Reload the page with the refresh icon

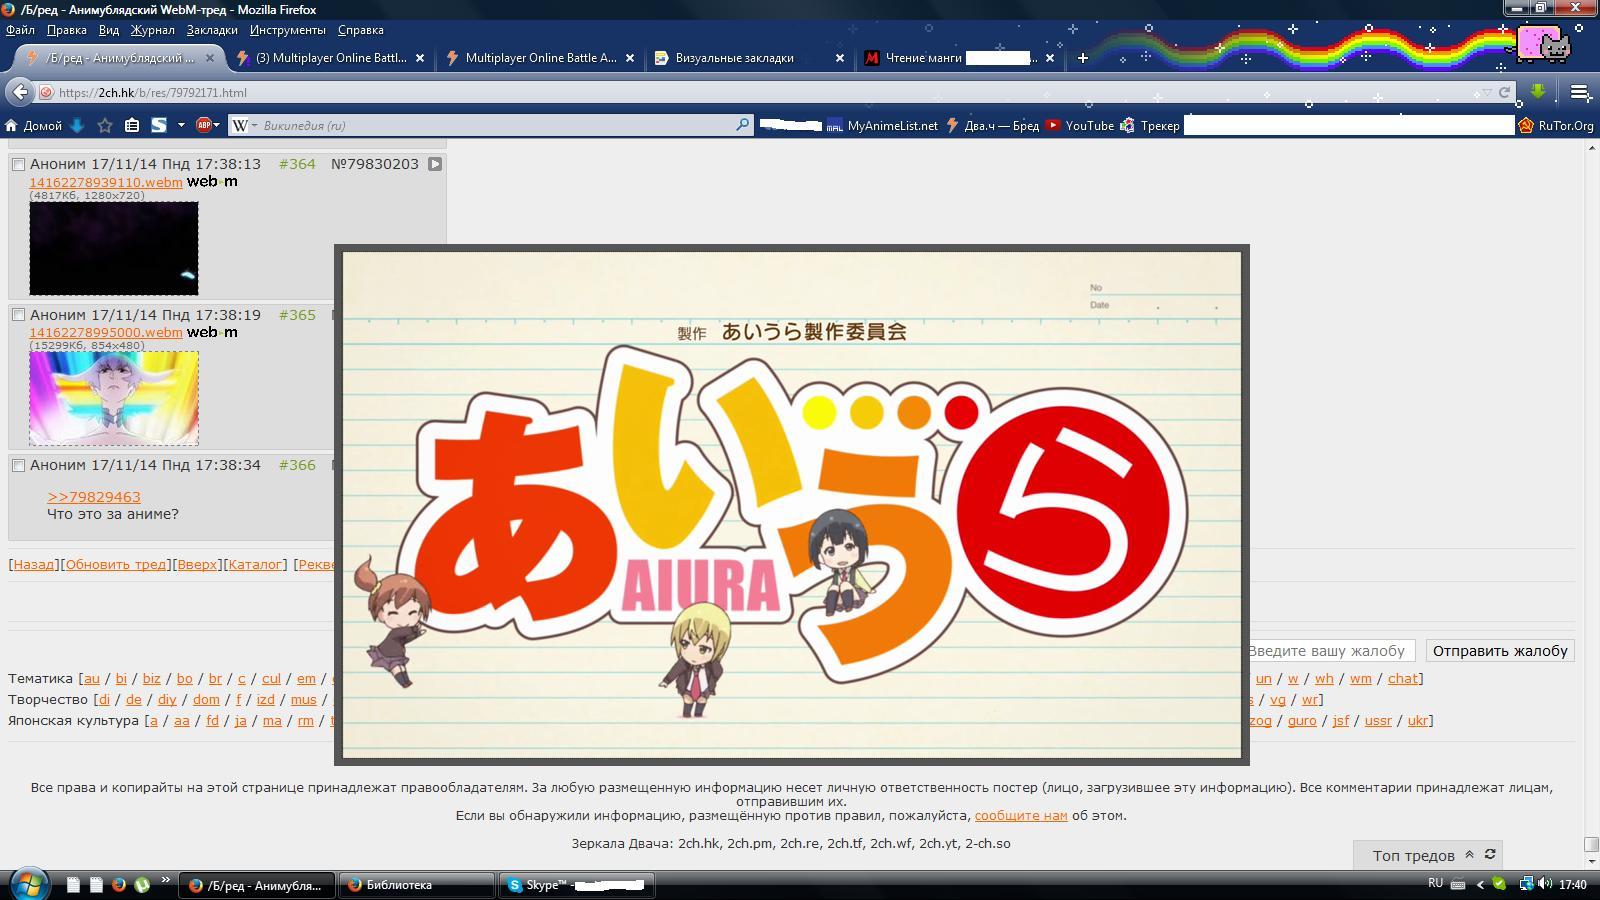(1503, 92)
